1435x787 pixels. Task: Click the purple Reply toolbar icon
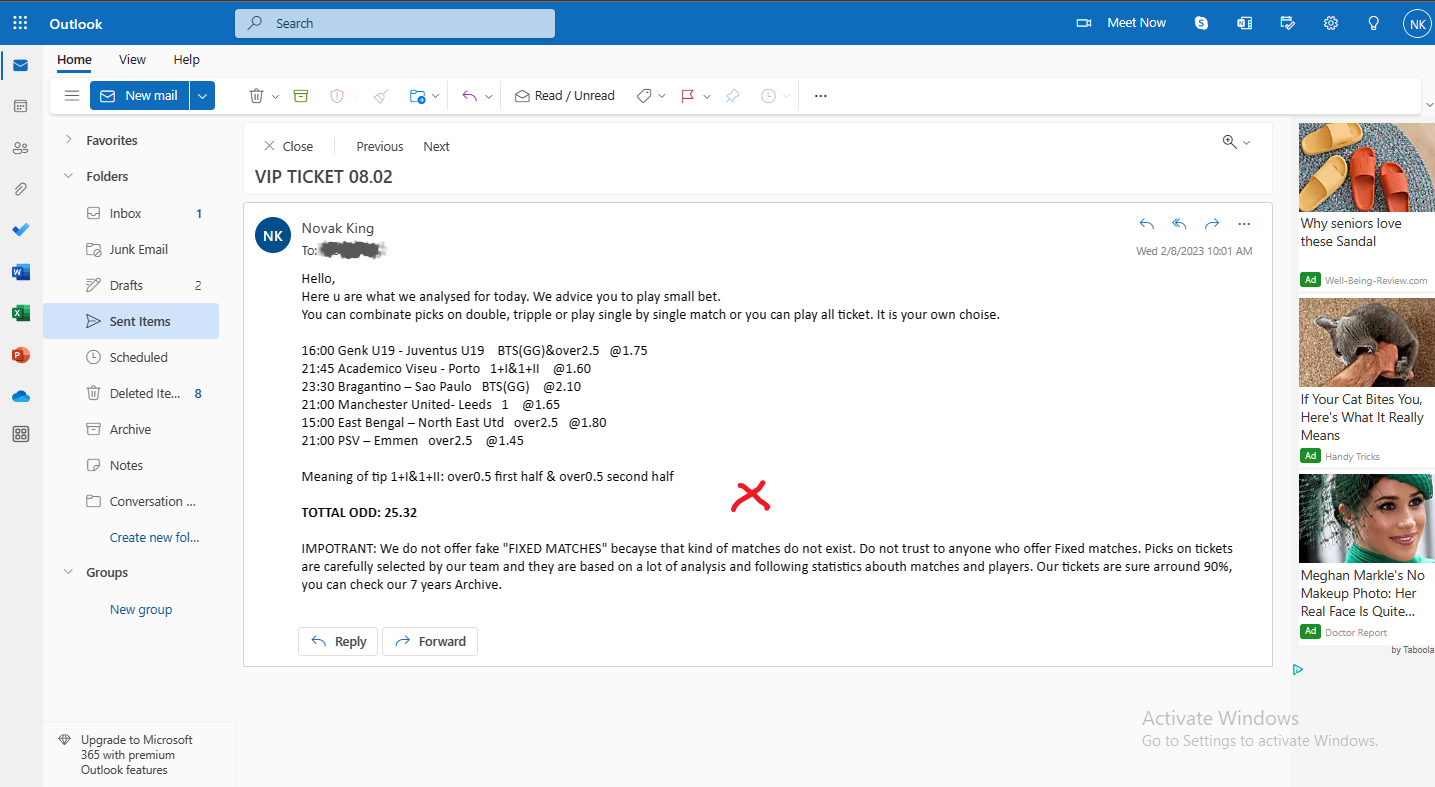point(469,96)
